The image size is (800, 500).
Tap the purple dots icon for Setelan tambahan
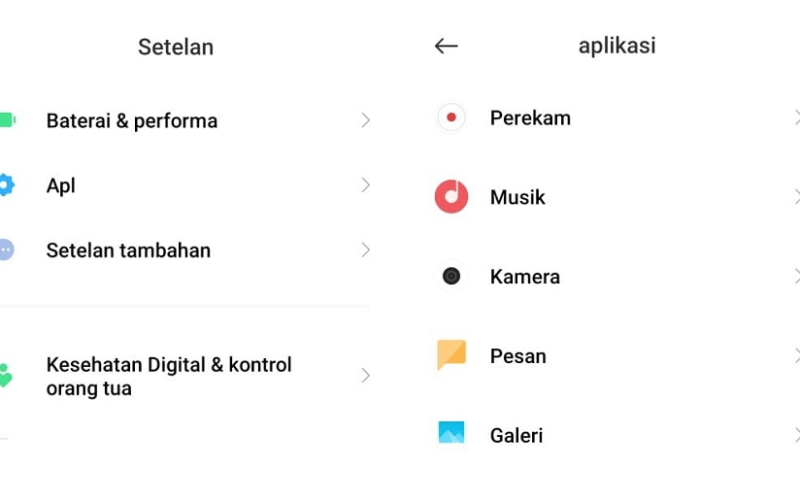pos(6,249)
